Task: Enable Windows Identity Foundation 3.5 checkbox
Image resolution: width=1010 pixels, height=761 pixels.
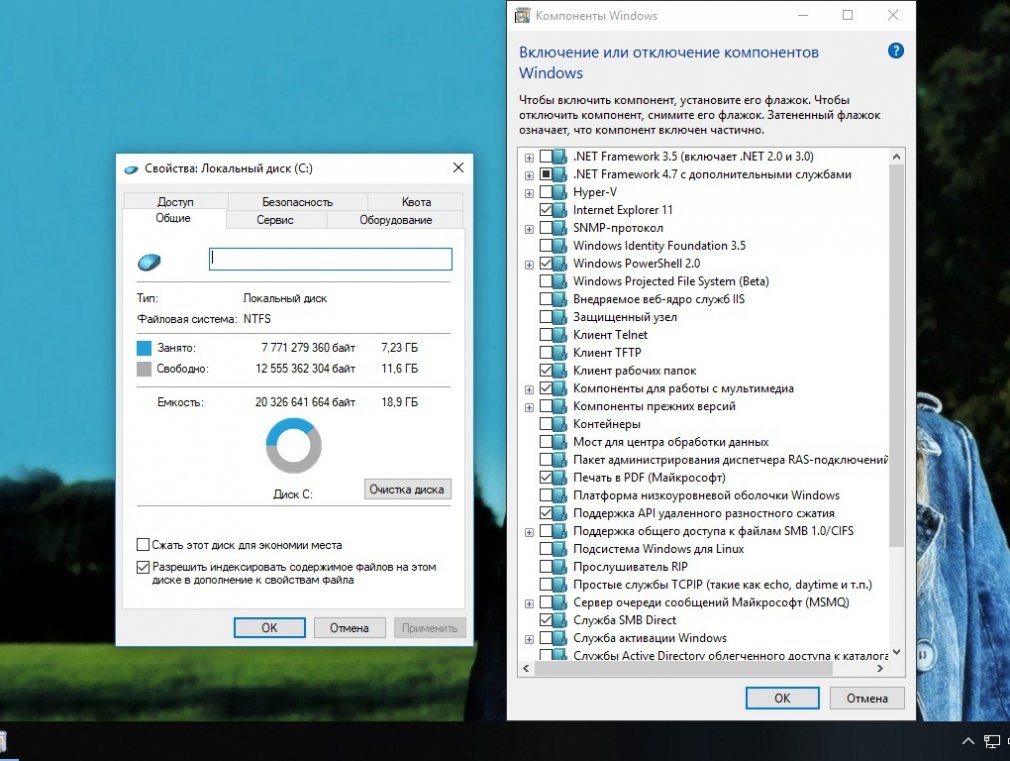Action: click(546, 246)
